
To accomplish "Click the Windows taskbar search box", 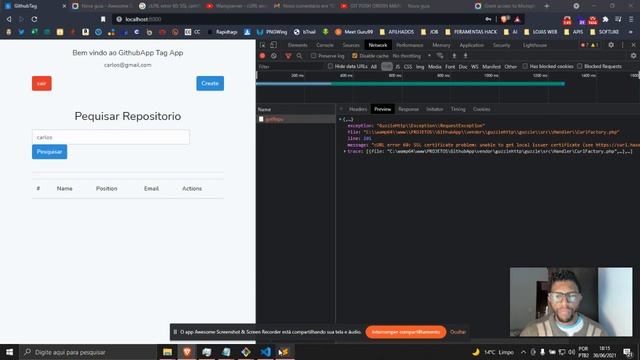I will pyautogui.click(x=88, y=352).
